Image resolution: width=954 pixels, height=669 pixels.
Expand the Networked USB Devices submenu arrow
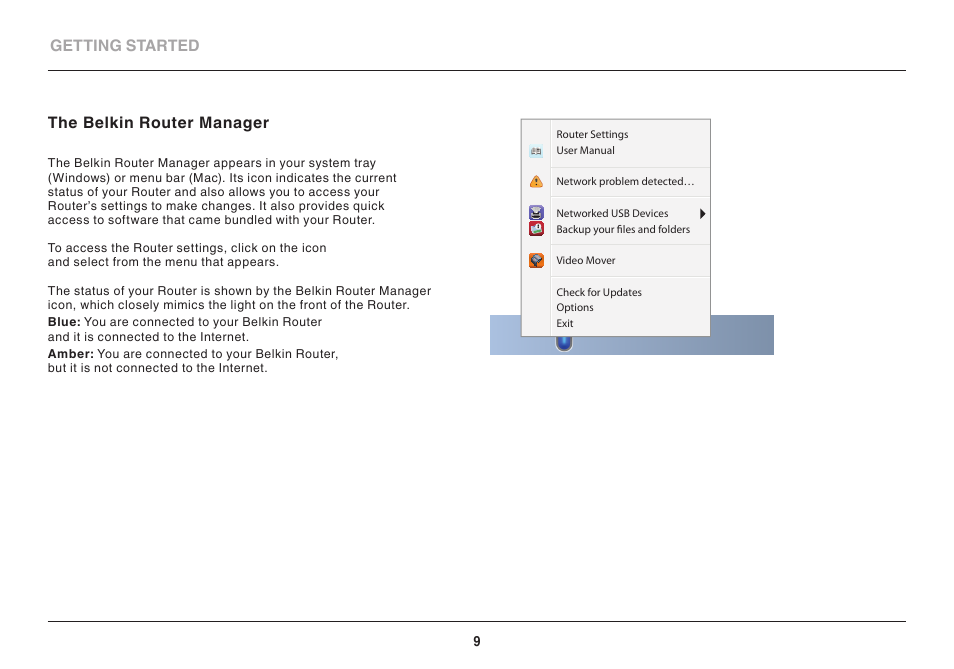click(702, 213)
